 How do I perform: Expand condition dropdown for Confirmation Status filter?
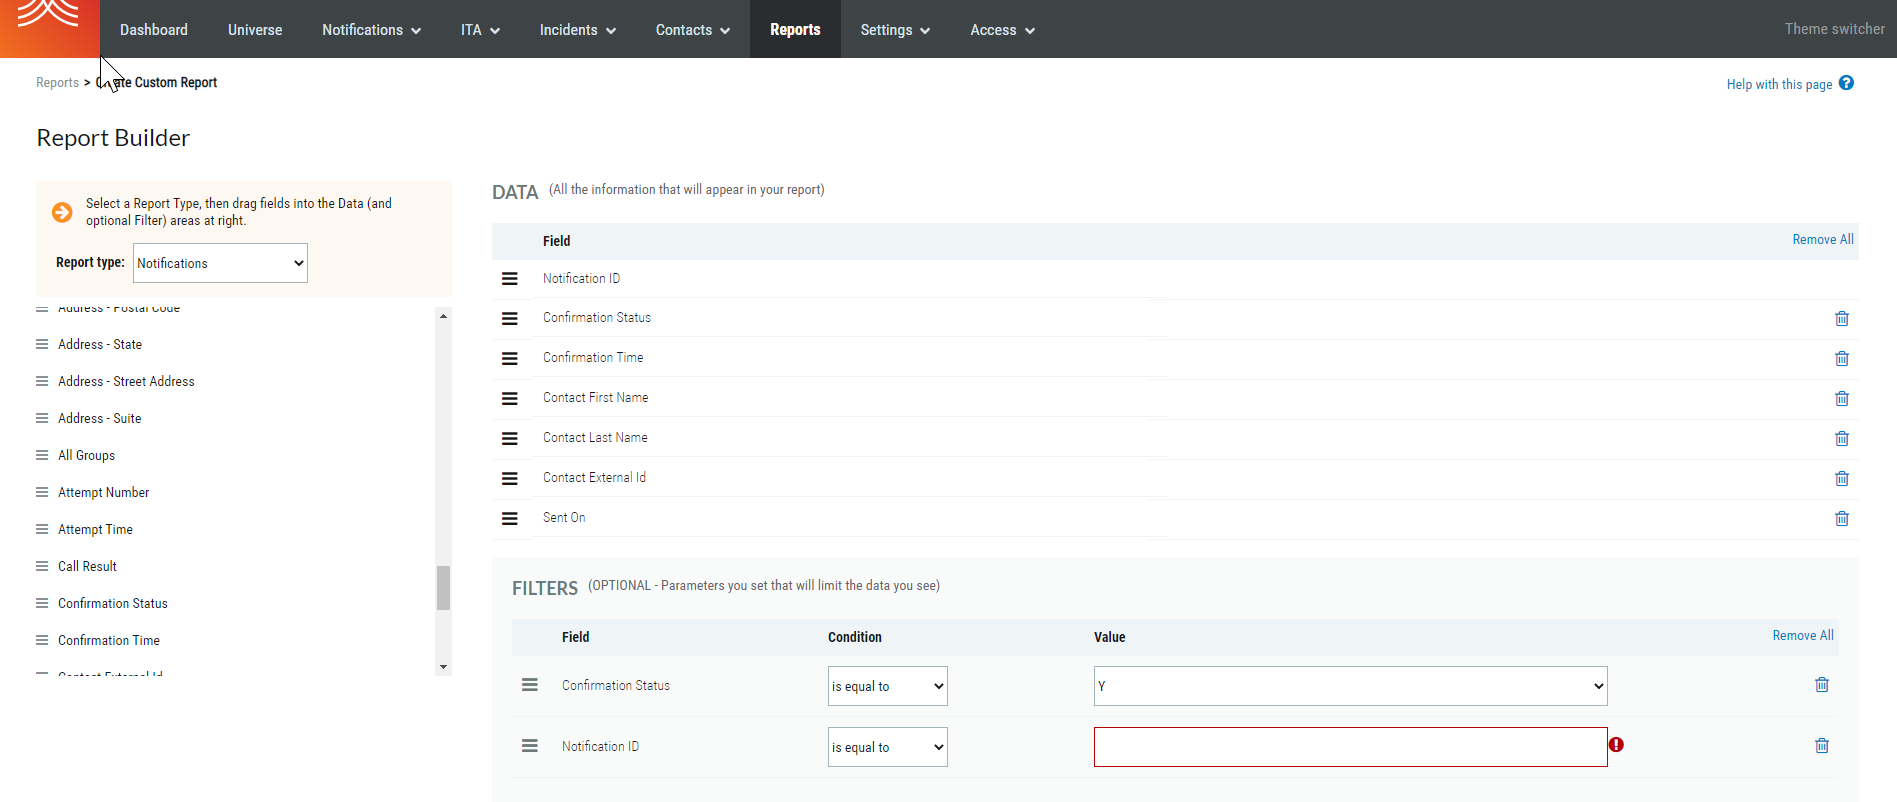(887, 686)
